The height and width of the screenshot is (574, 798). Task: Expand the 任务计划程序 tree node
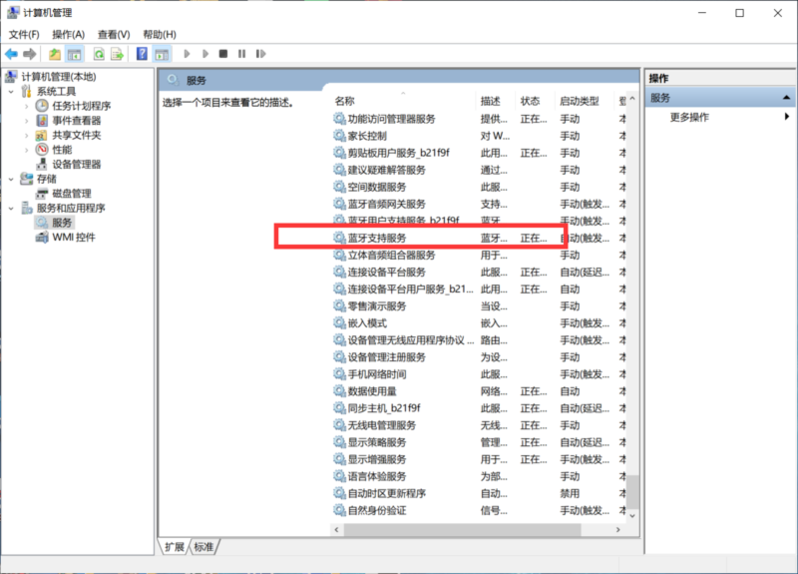[26, 106]
